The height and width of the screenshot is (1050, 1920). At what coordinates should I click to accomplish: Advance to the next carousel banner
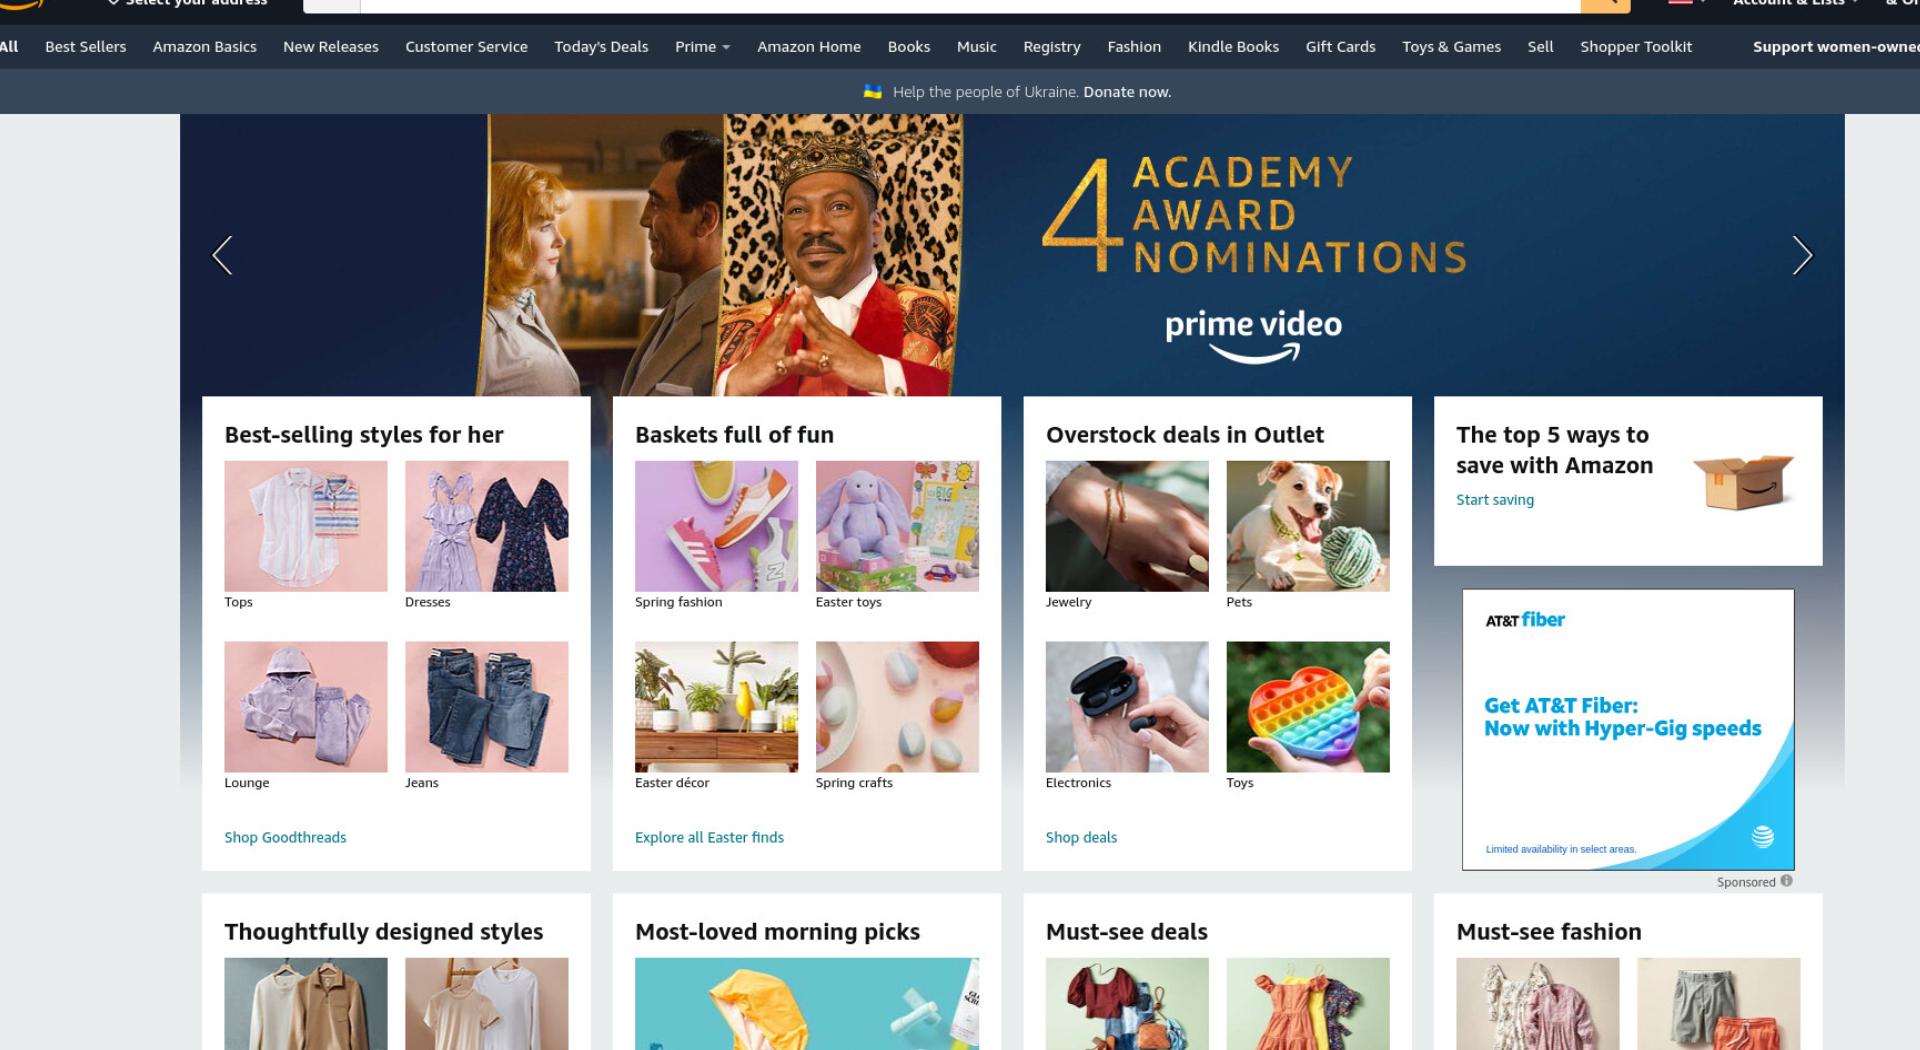(1802, 255)
